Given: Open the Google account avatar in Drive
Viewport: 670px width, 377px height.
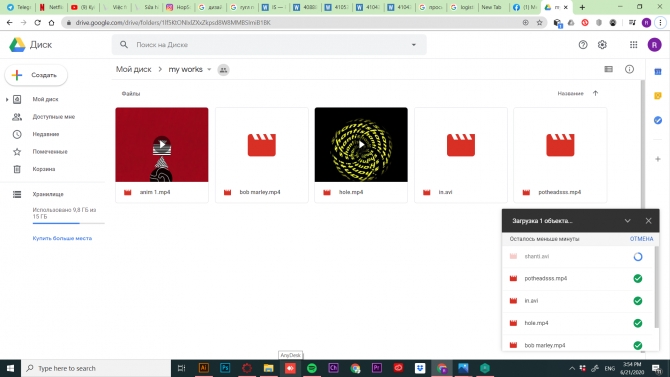Looking at the screenshot, I should point(654,44).
